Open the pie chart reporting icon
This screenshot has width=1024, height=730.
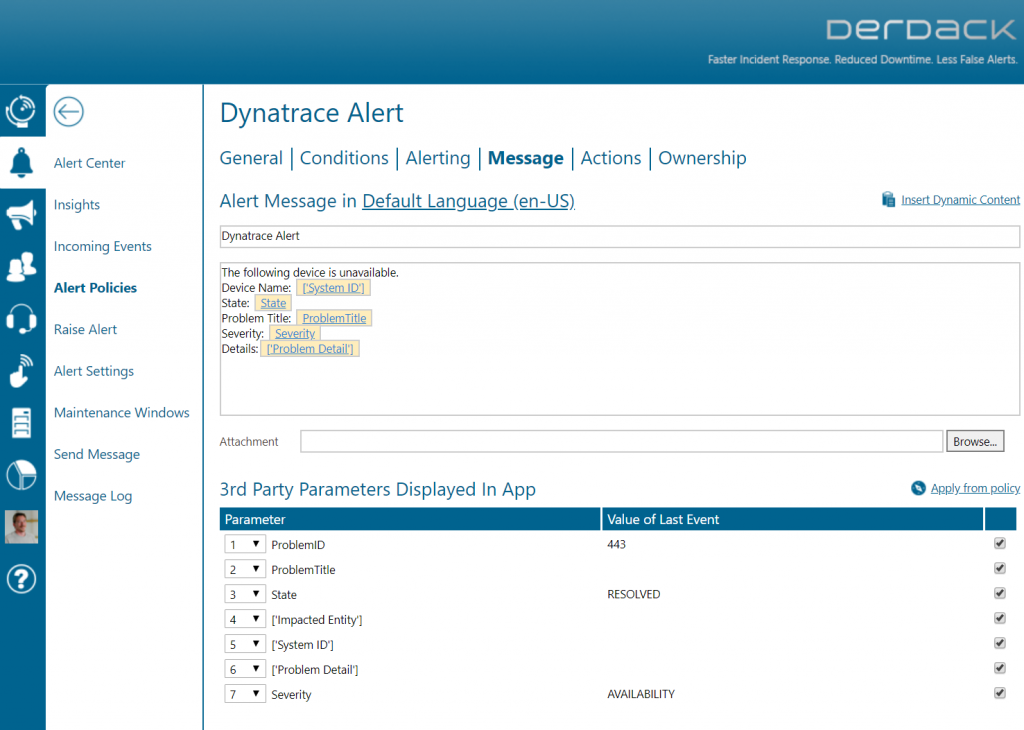tap(21, 474)
